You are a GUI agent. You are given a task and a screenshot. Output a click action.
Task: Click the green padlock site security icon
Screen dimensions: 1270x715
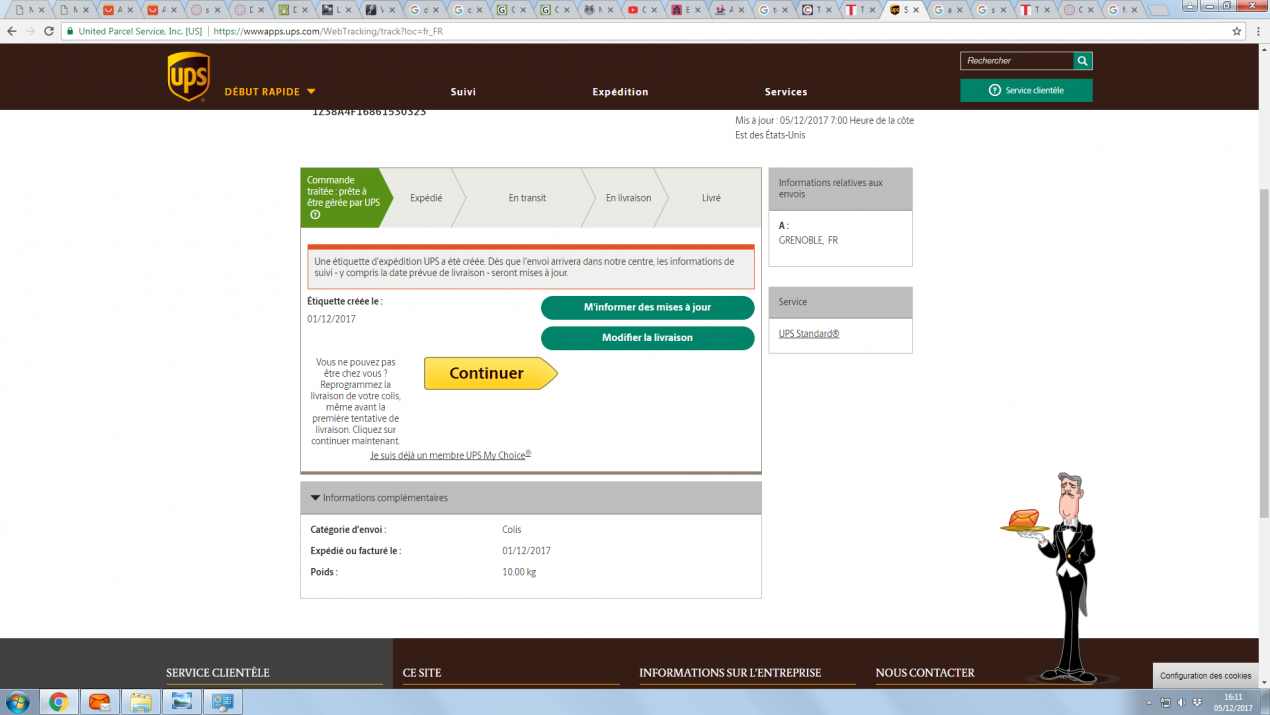pyautogui.click(x=70, y=31)
